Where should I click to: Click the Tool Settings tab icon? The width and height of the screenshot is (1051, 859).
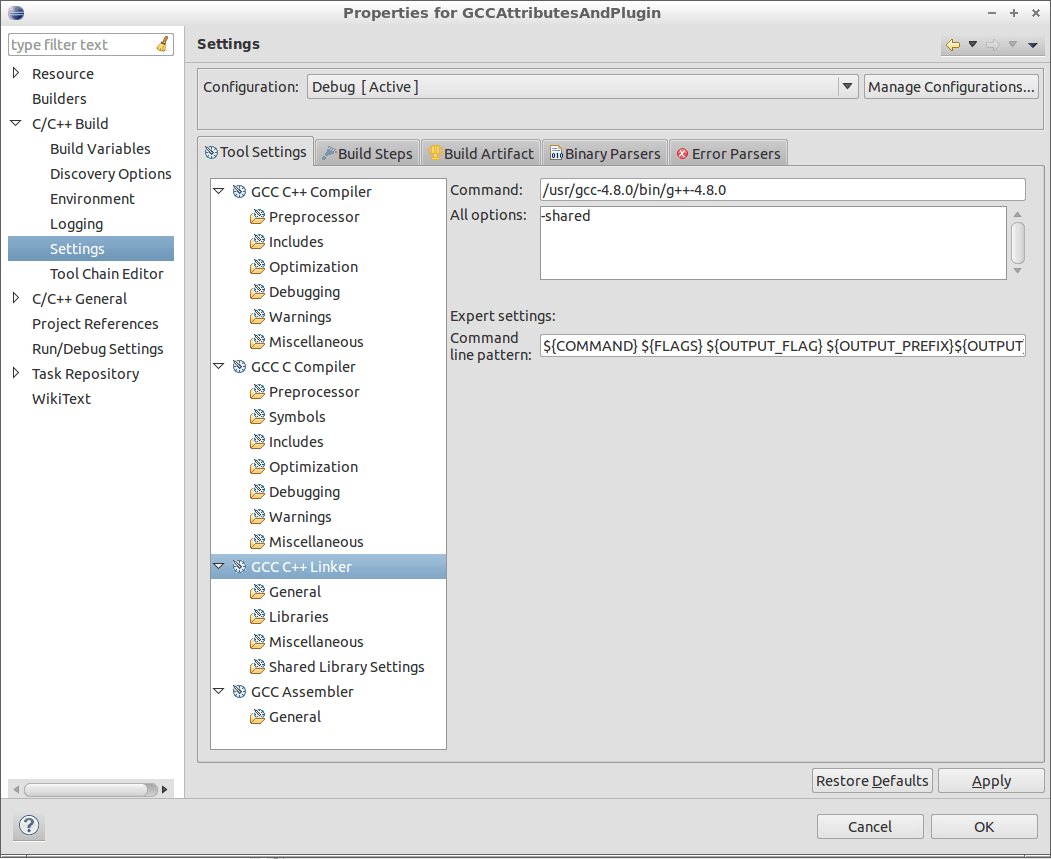pyautogui.click(x=211, y=152)
